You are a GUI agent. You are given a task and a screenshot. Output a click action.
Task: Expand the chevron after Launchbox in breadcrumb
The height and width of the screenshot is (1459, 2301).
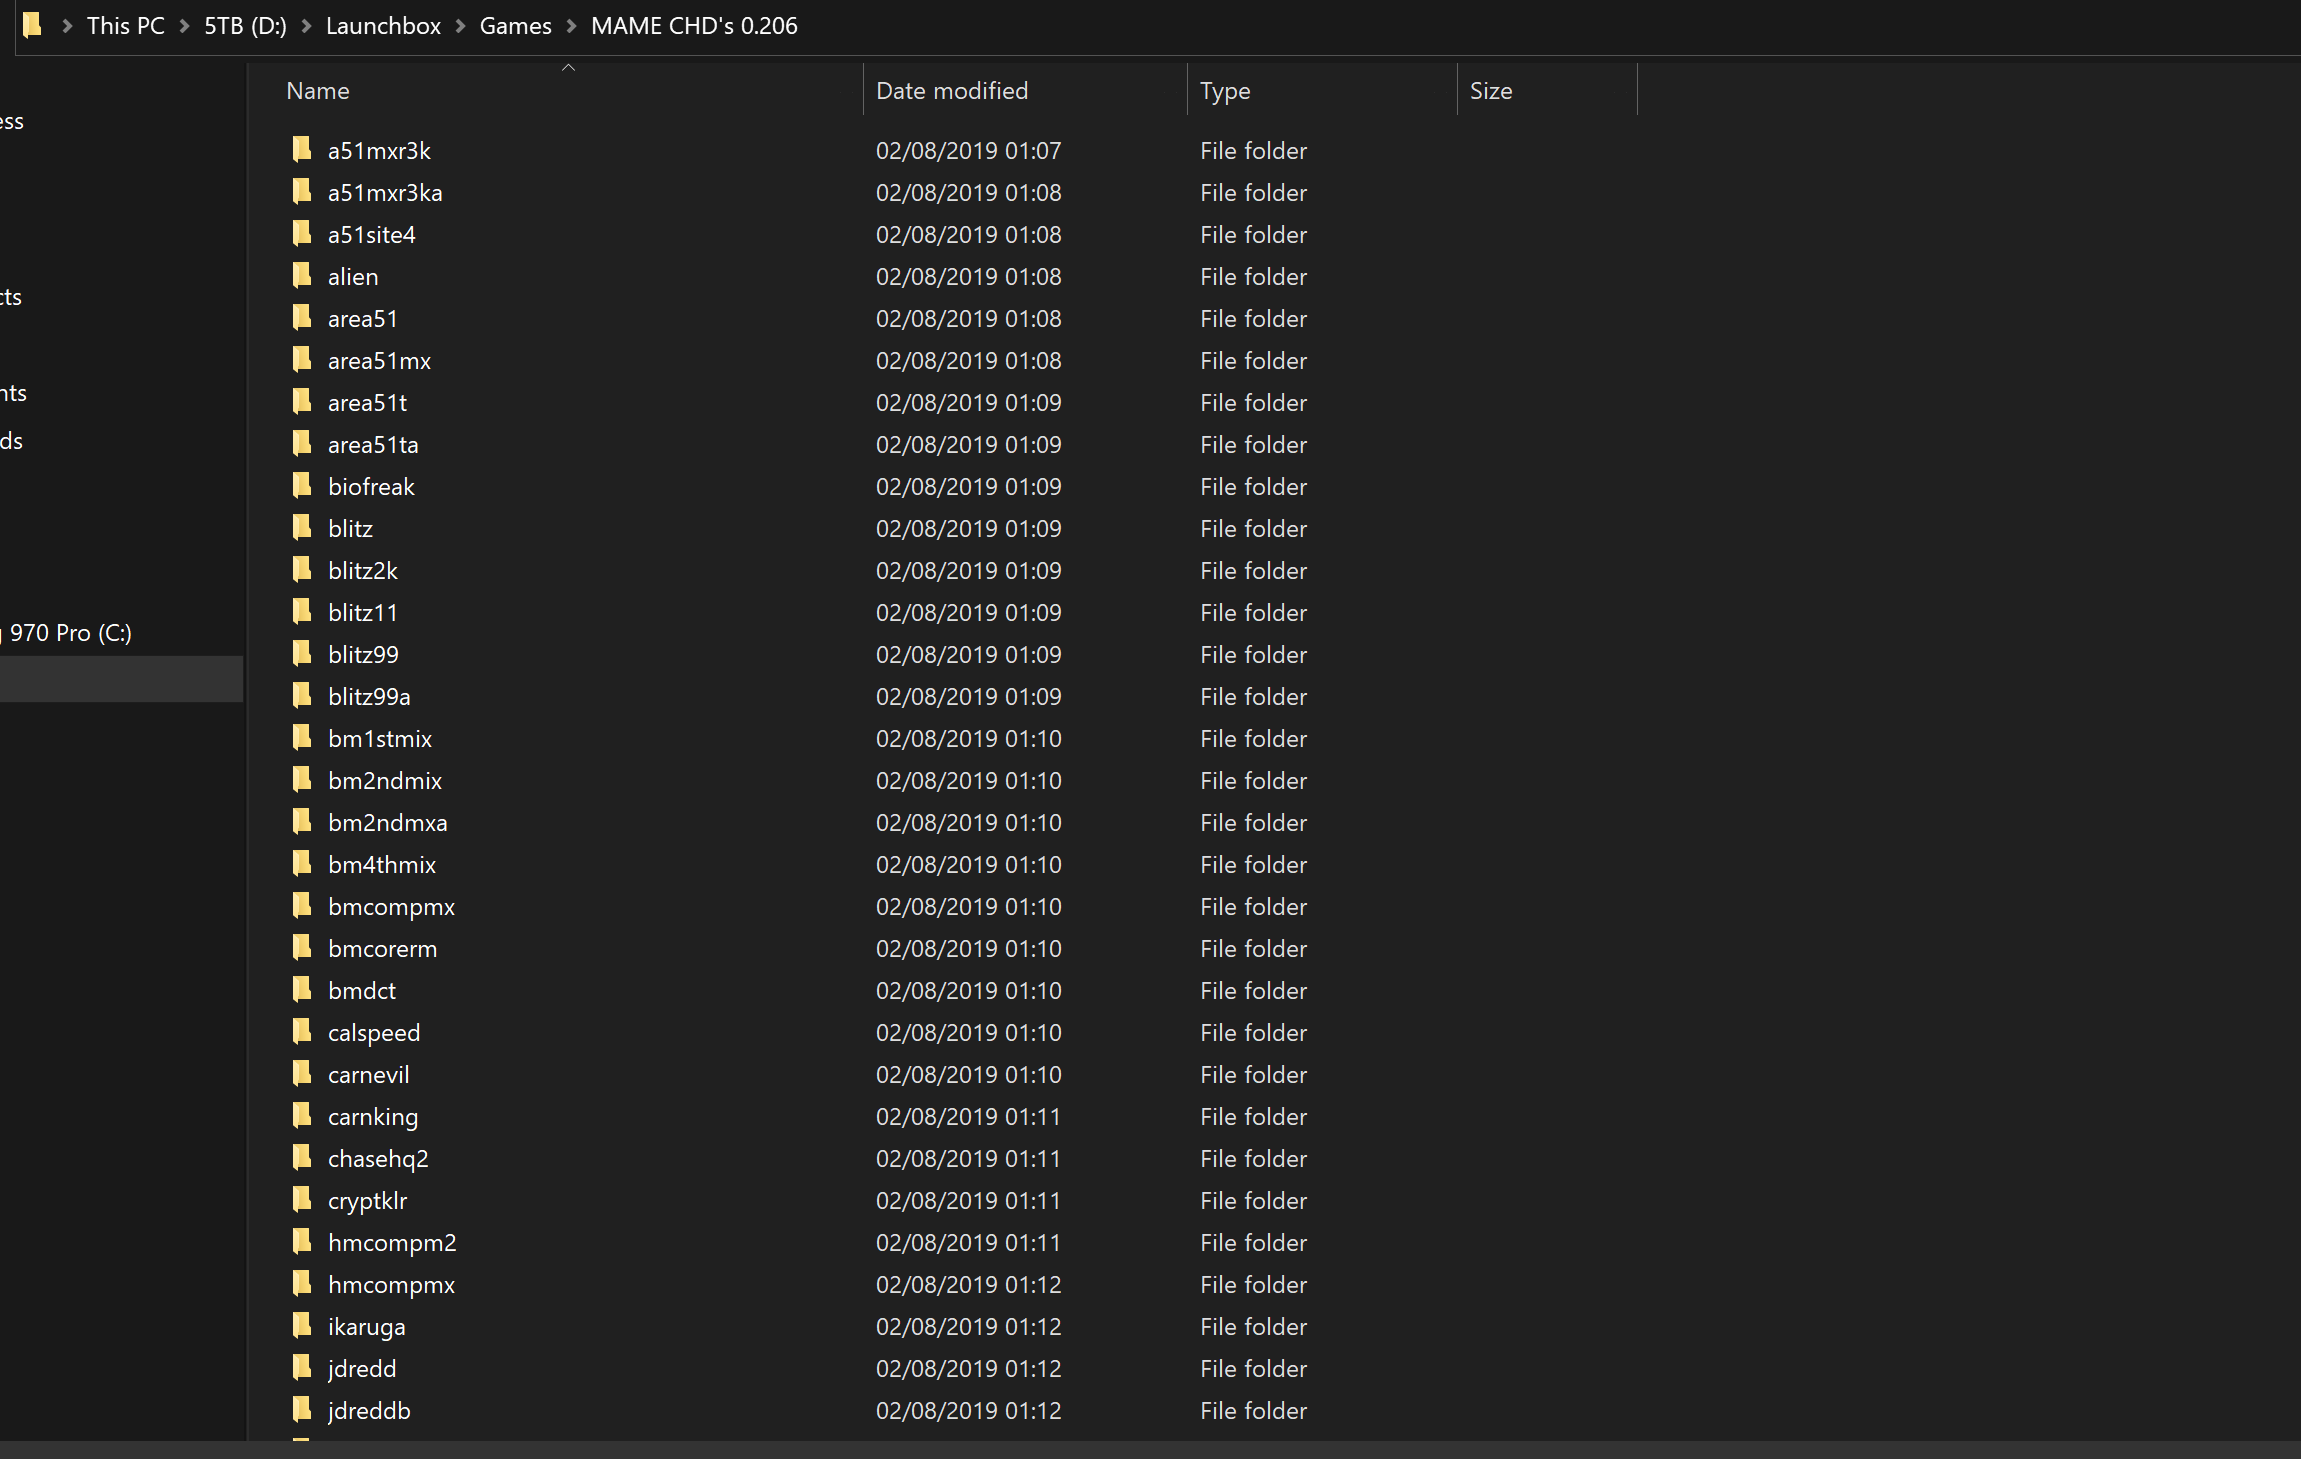pyautogui.click(x=461, y=26)
